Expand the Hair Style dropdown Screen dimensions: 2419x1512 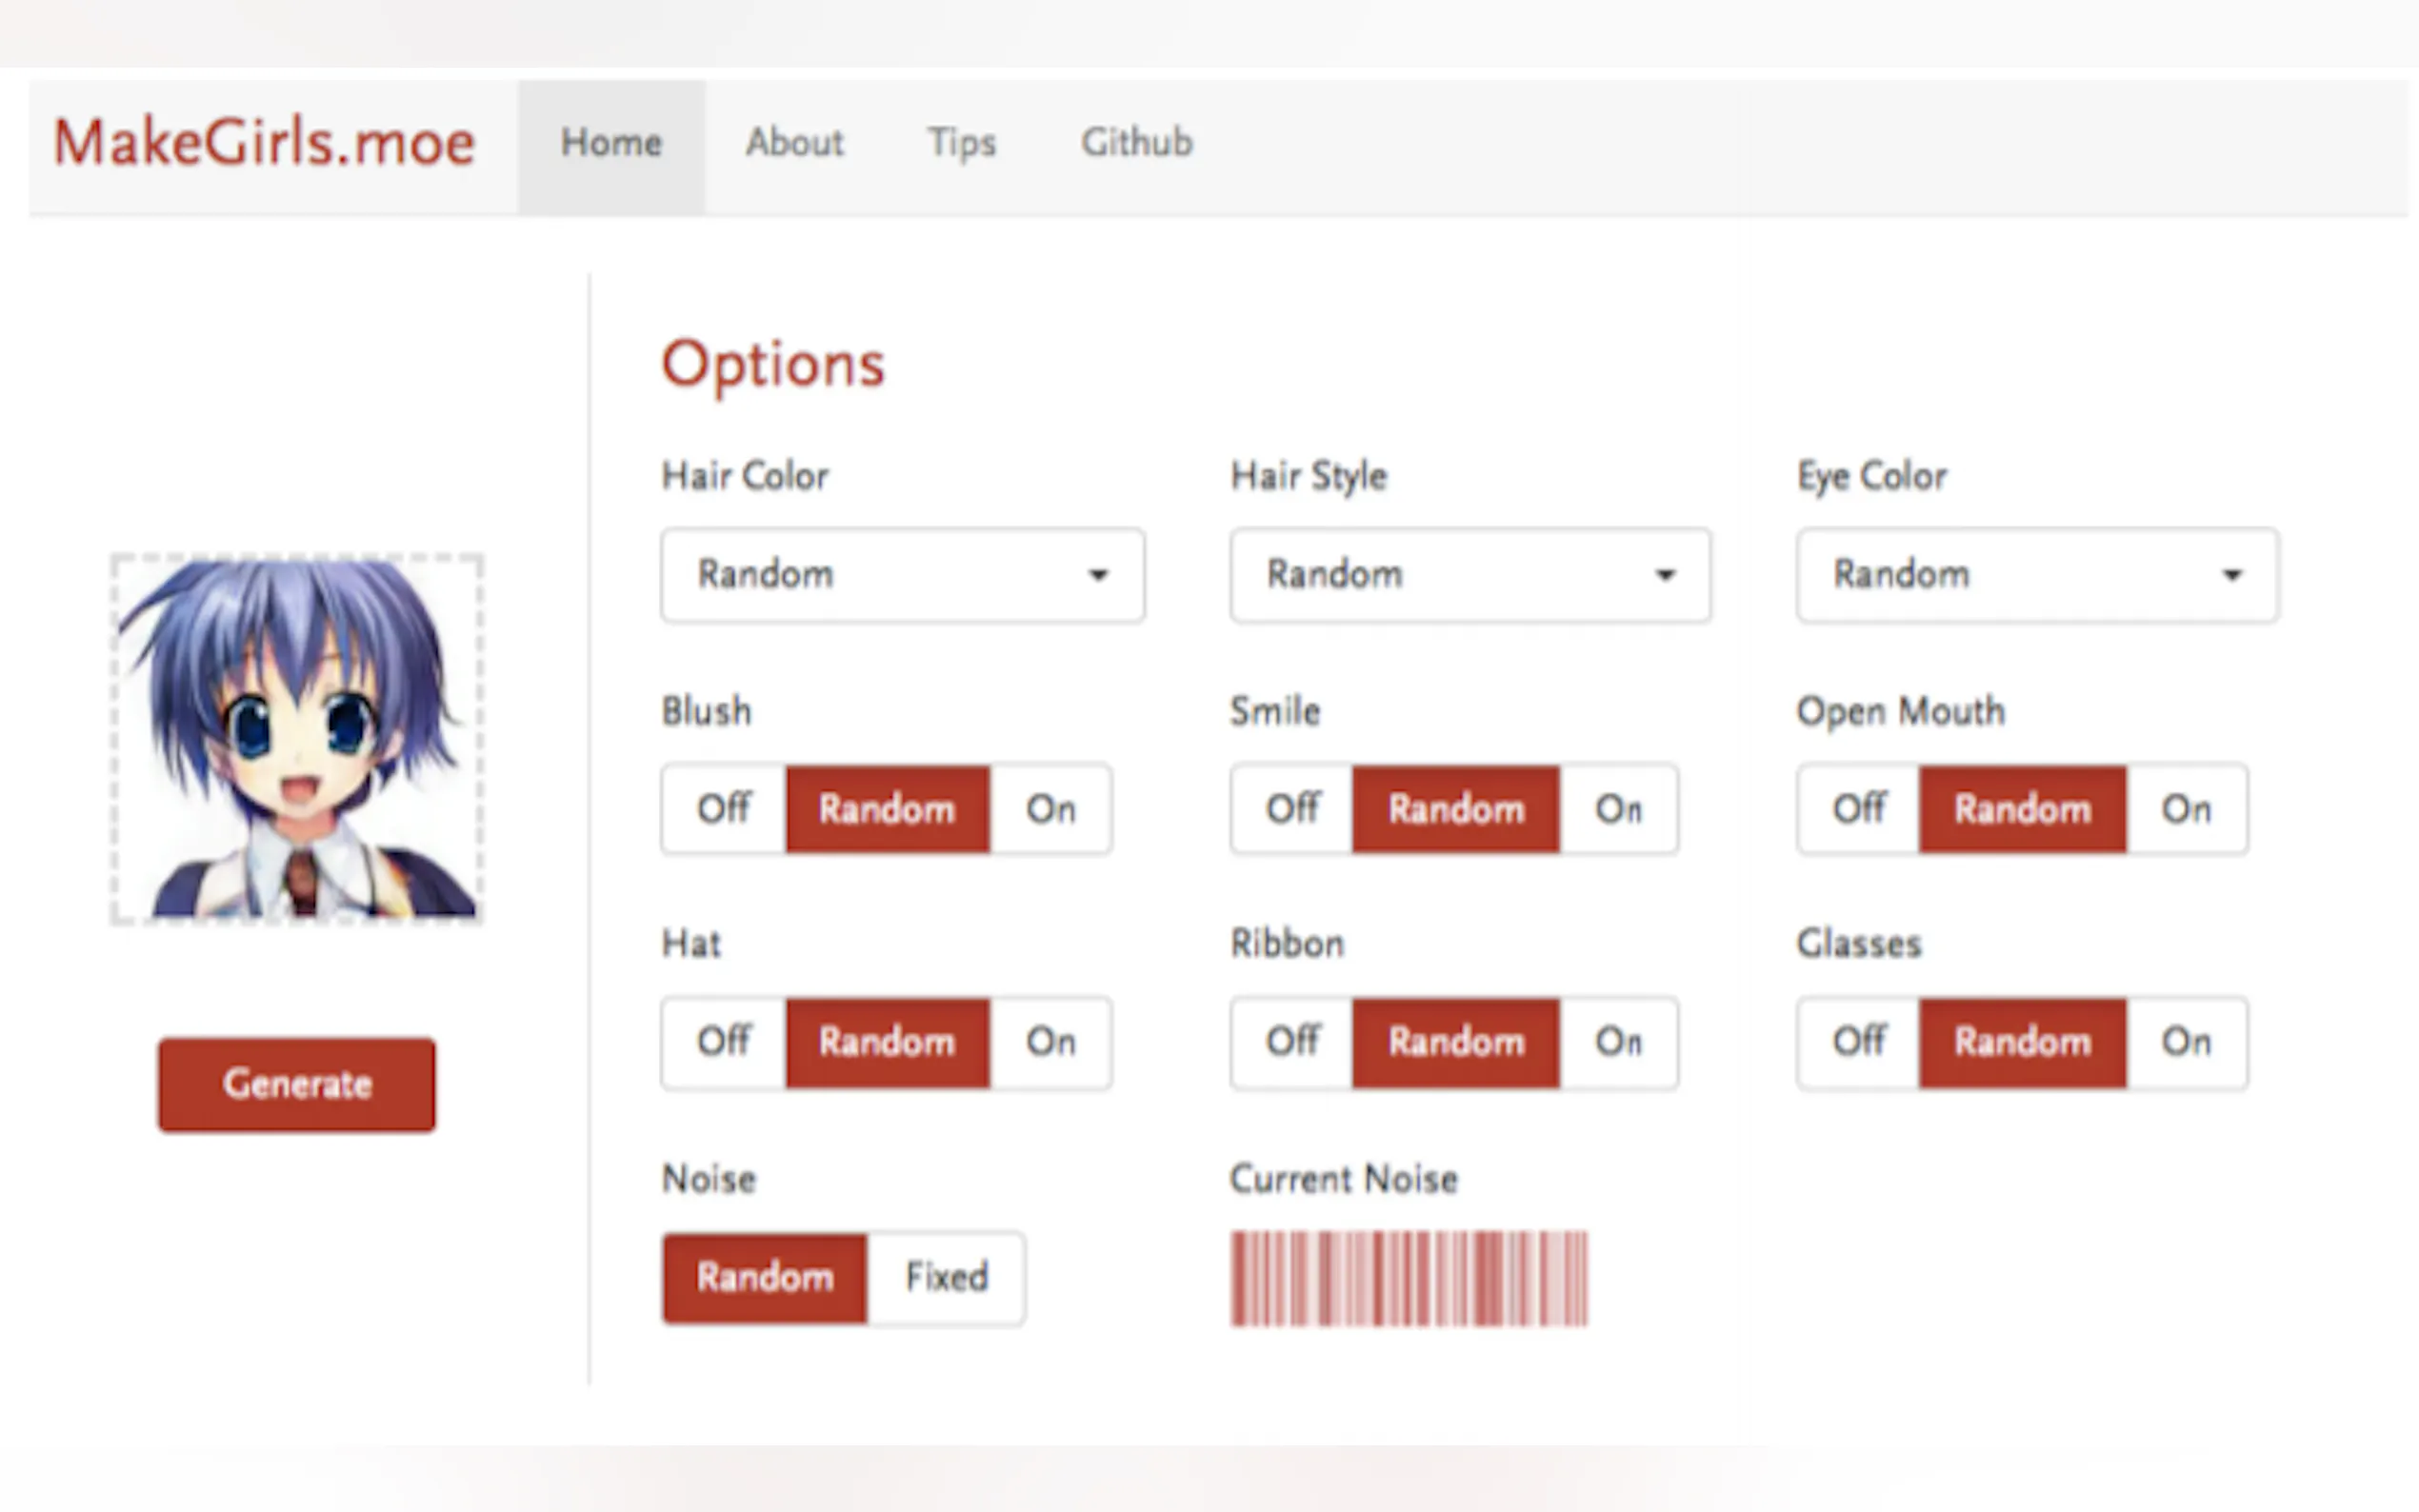[x=1469, y=575]
